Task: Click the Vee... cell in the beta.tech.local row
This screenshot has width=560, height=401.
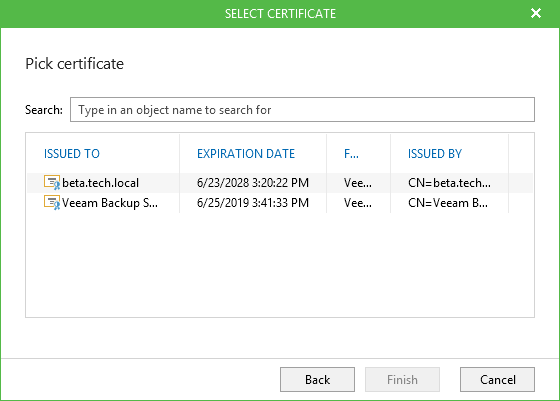Action: pyautogui.click(x=358, y=183)
